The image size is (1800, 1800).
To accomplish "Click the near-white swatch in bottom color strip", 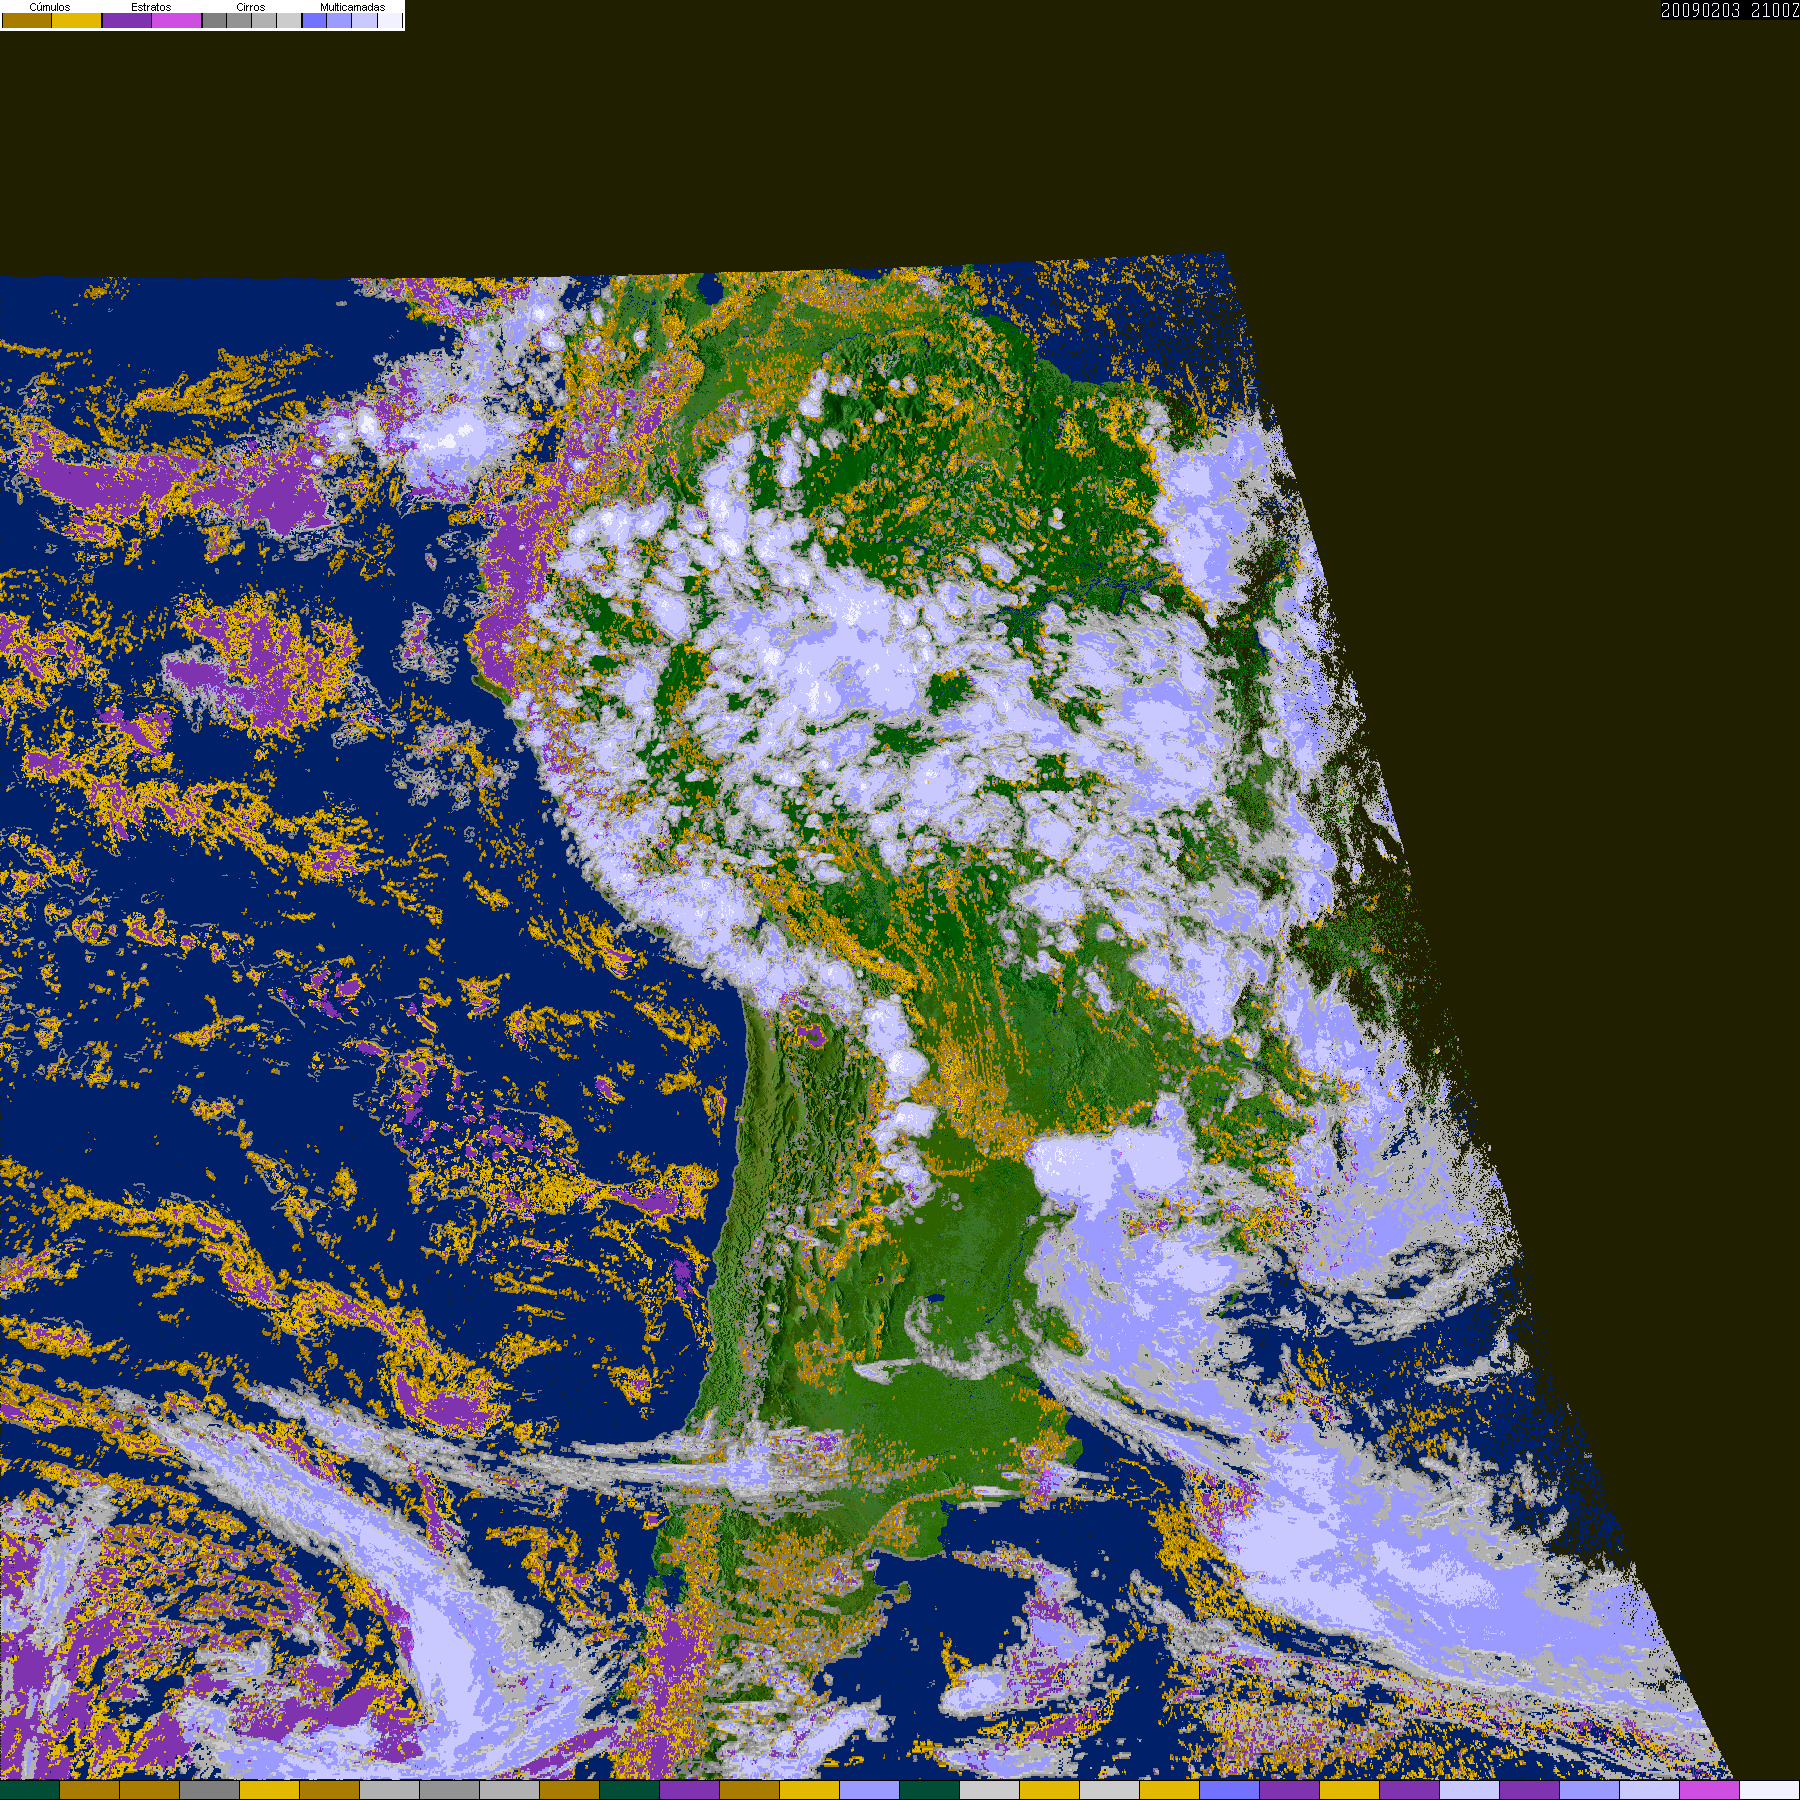I will pos(1770,1790).
